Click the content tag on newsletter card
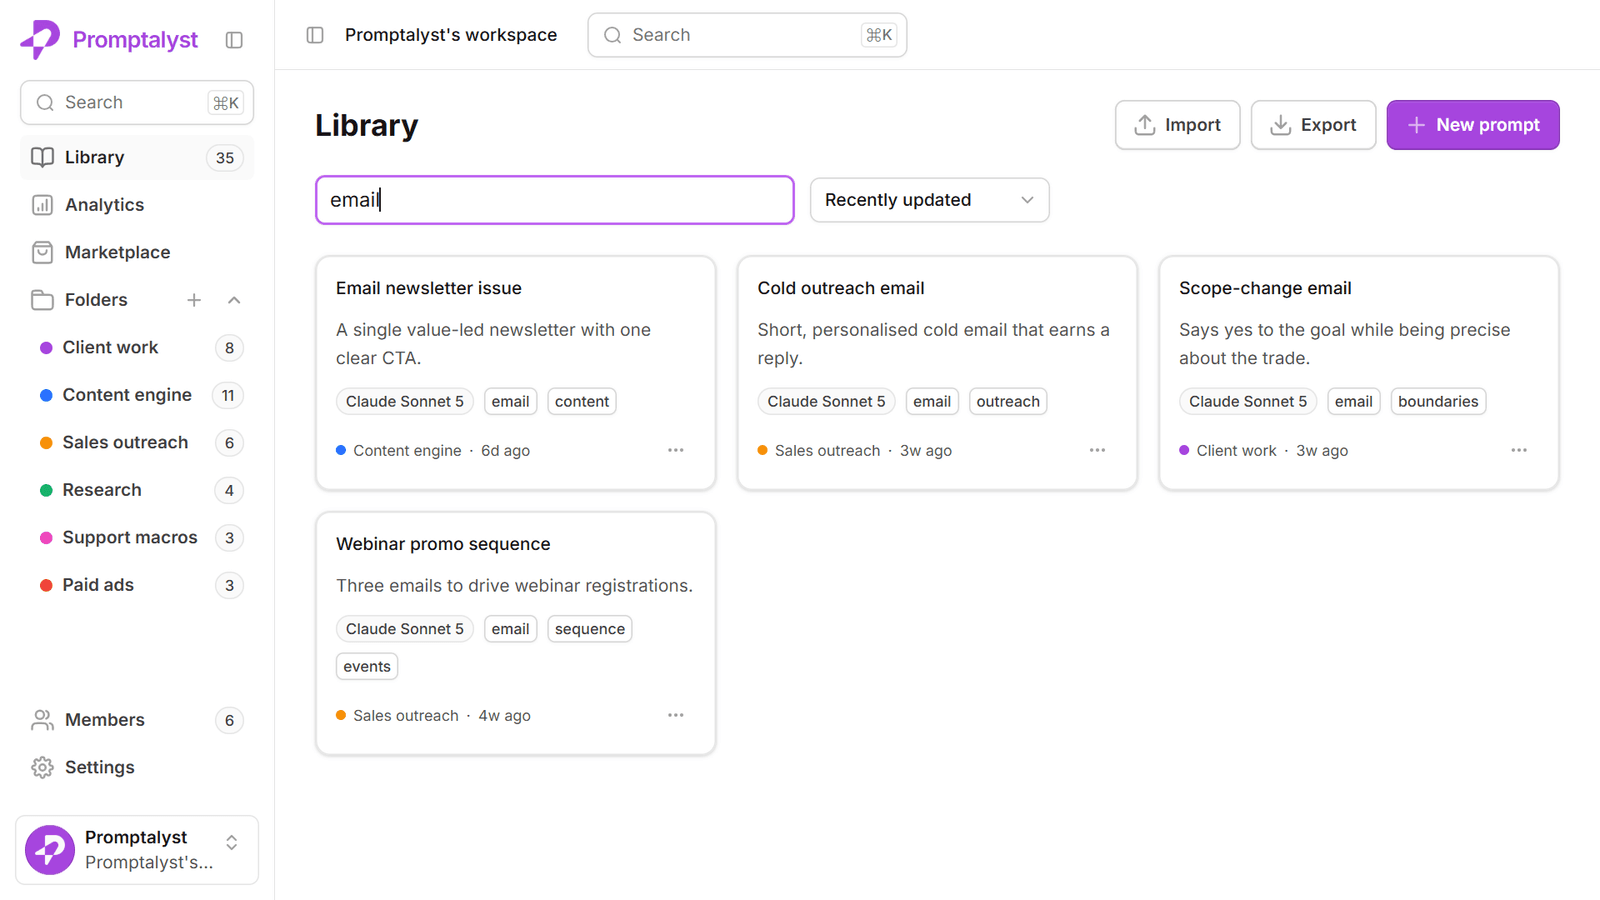 pyautogui.click(x=582, y=401)
